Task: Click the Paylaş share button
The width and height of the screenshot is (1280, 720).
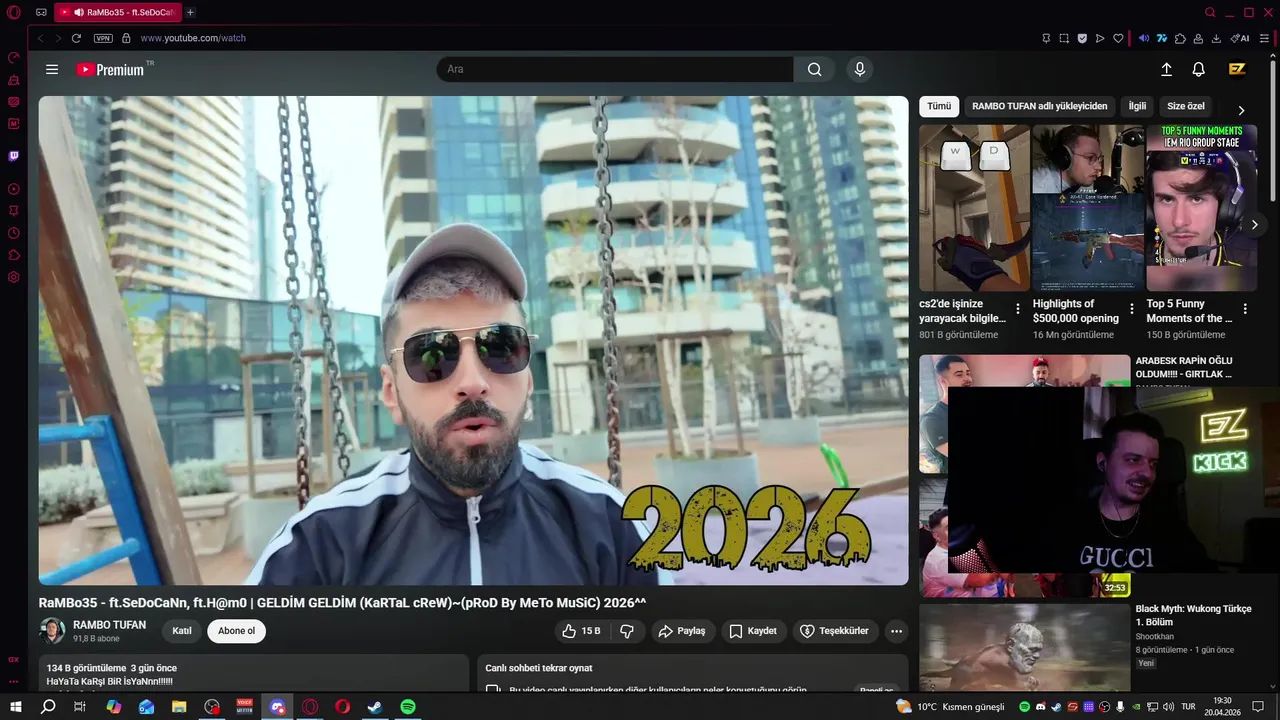Action: click(682, 631)
